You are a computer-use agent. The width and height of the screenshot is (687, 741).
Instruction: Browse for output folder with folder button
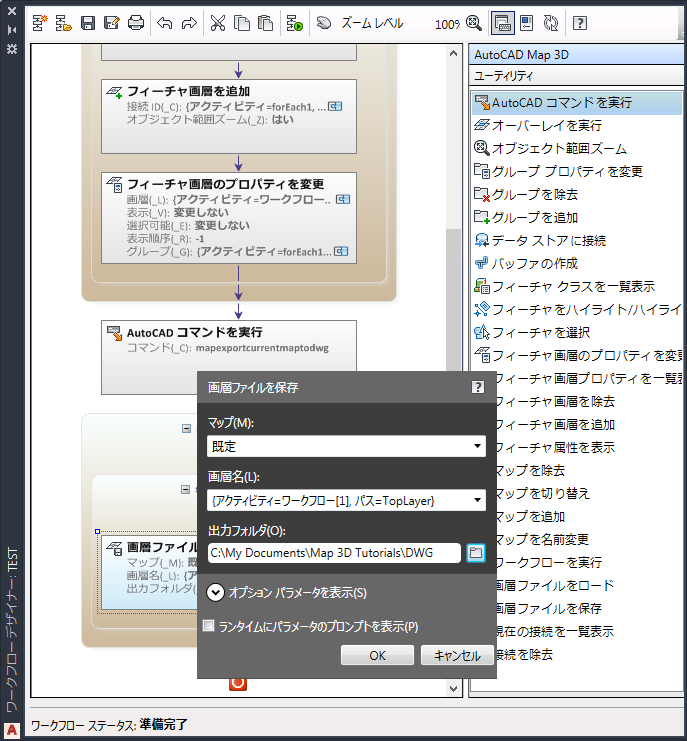coord(476,553)
